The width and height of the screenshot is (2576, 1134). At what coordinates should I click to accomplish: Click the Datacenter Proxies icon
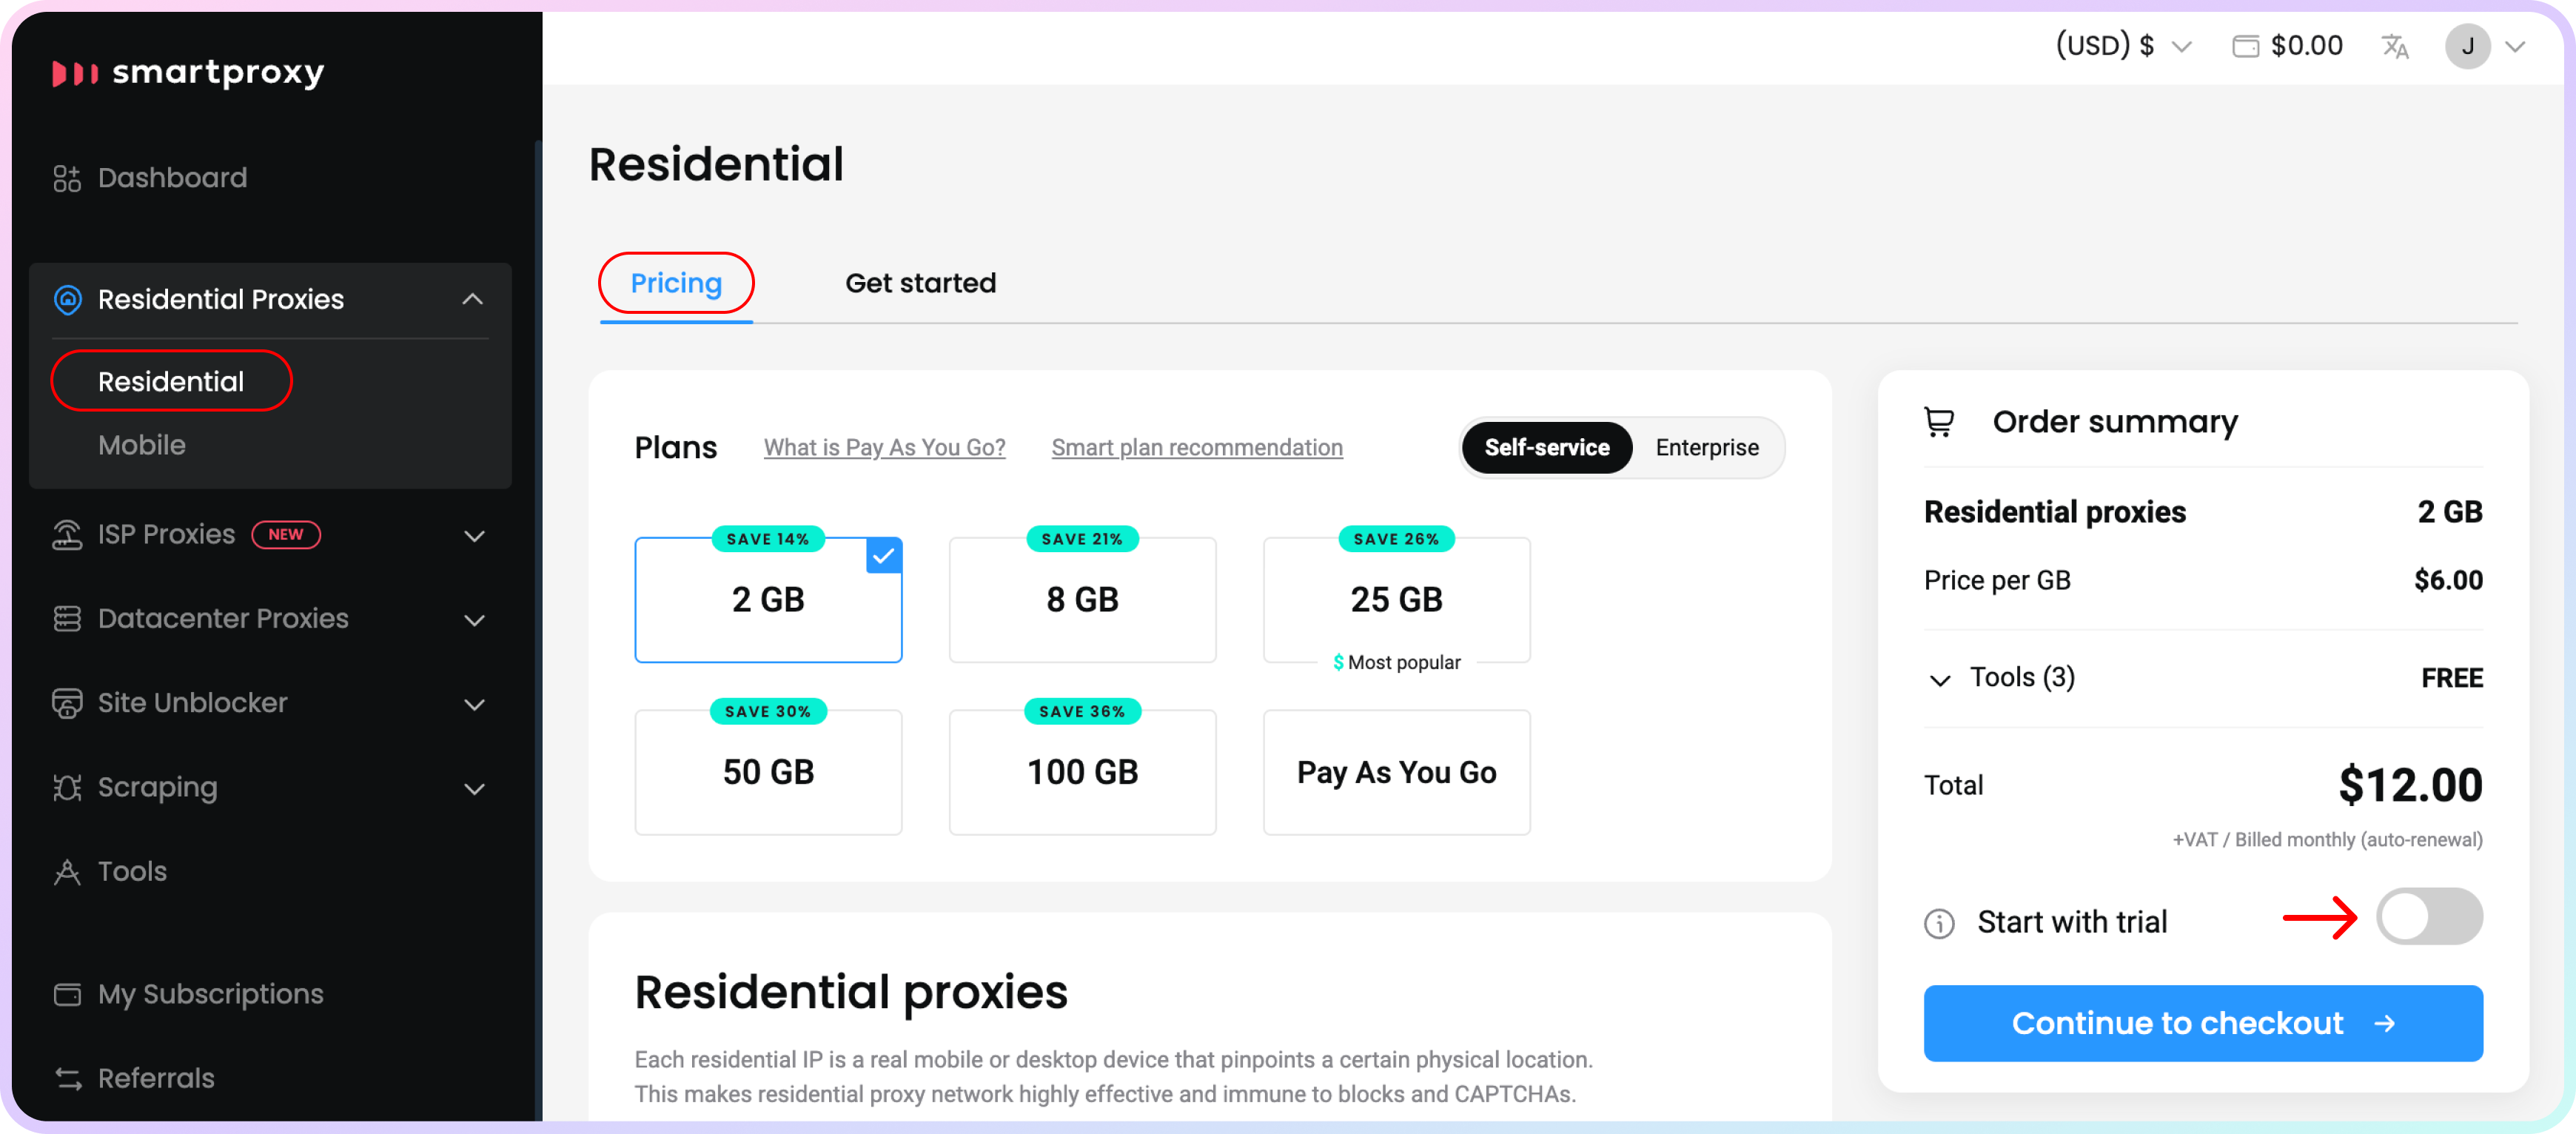tap(67, 620)
